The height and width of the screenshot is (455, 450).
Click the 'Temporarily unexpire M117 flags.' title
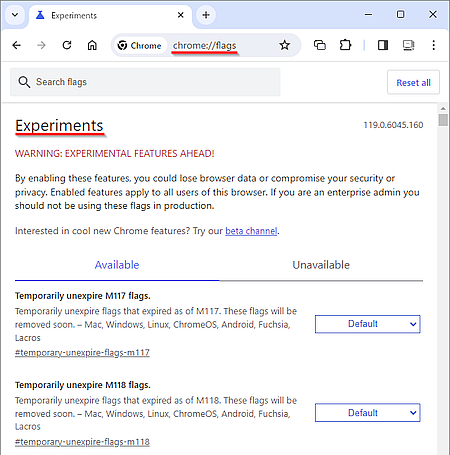(x=83, y=296)
